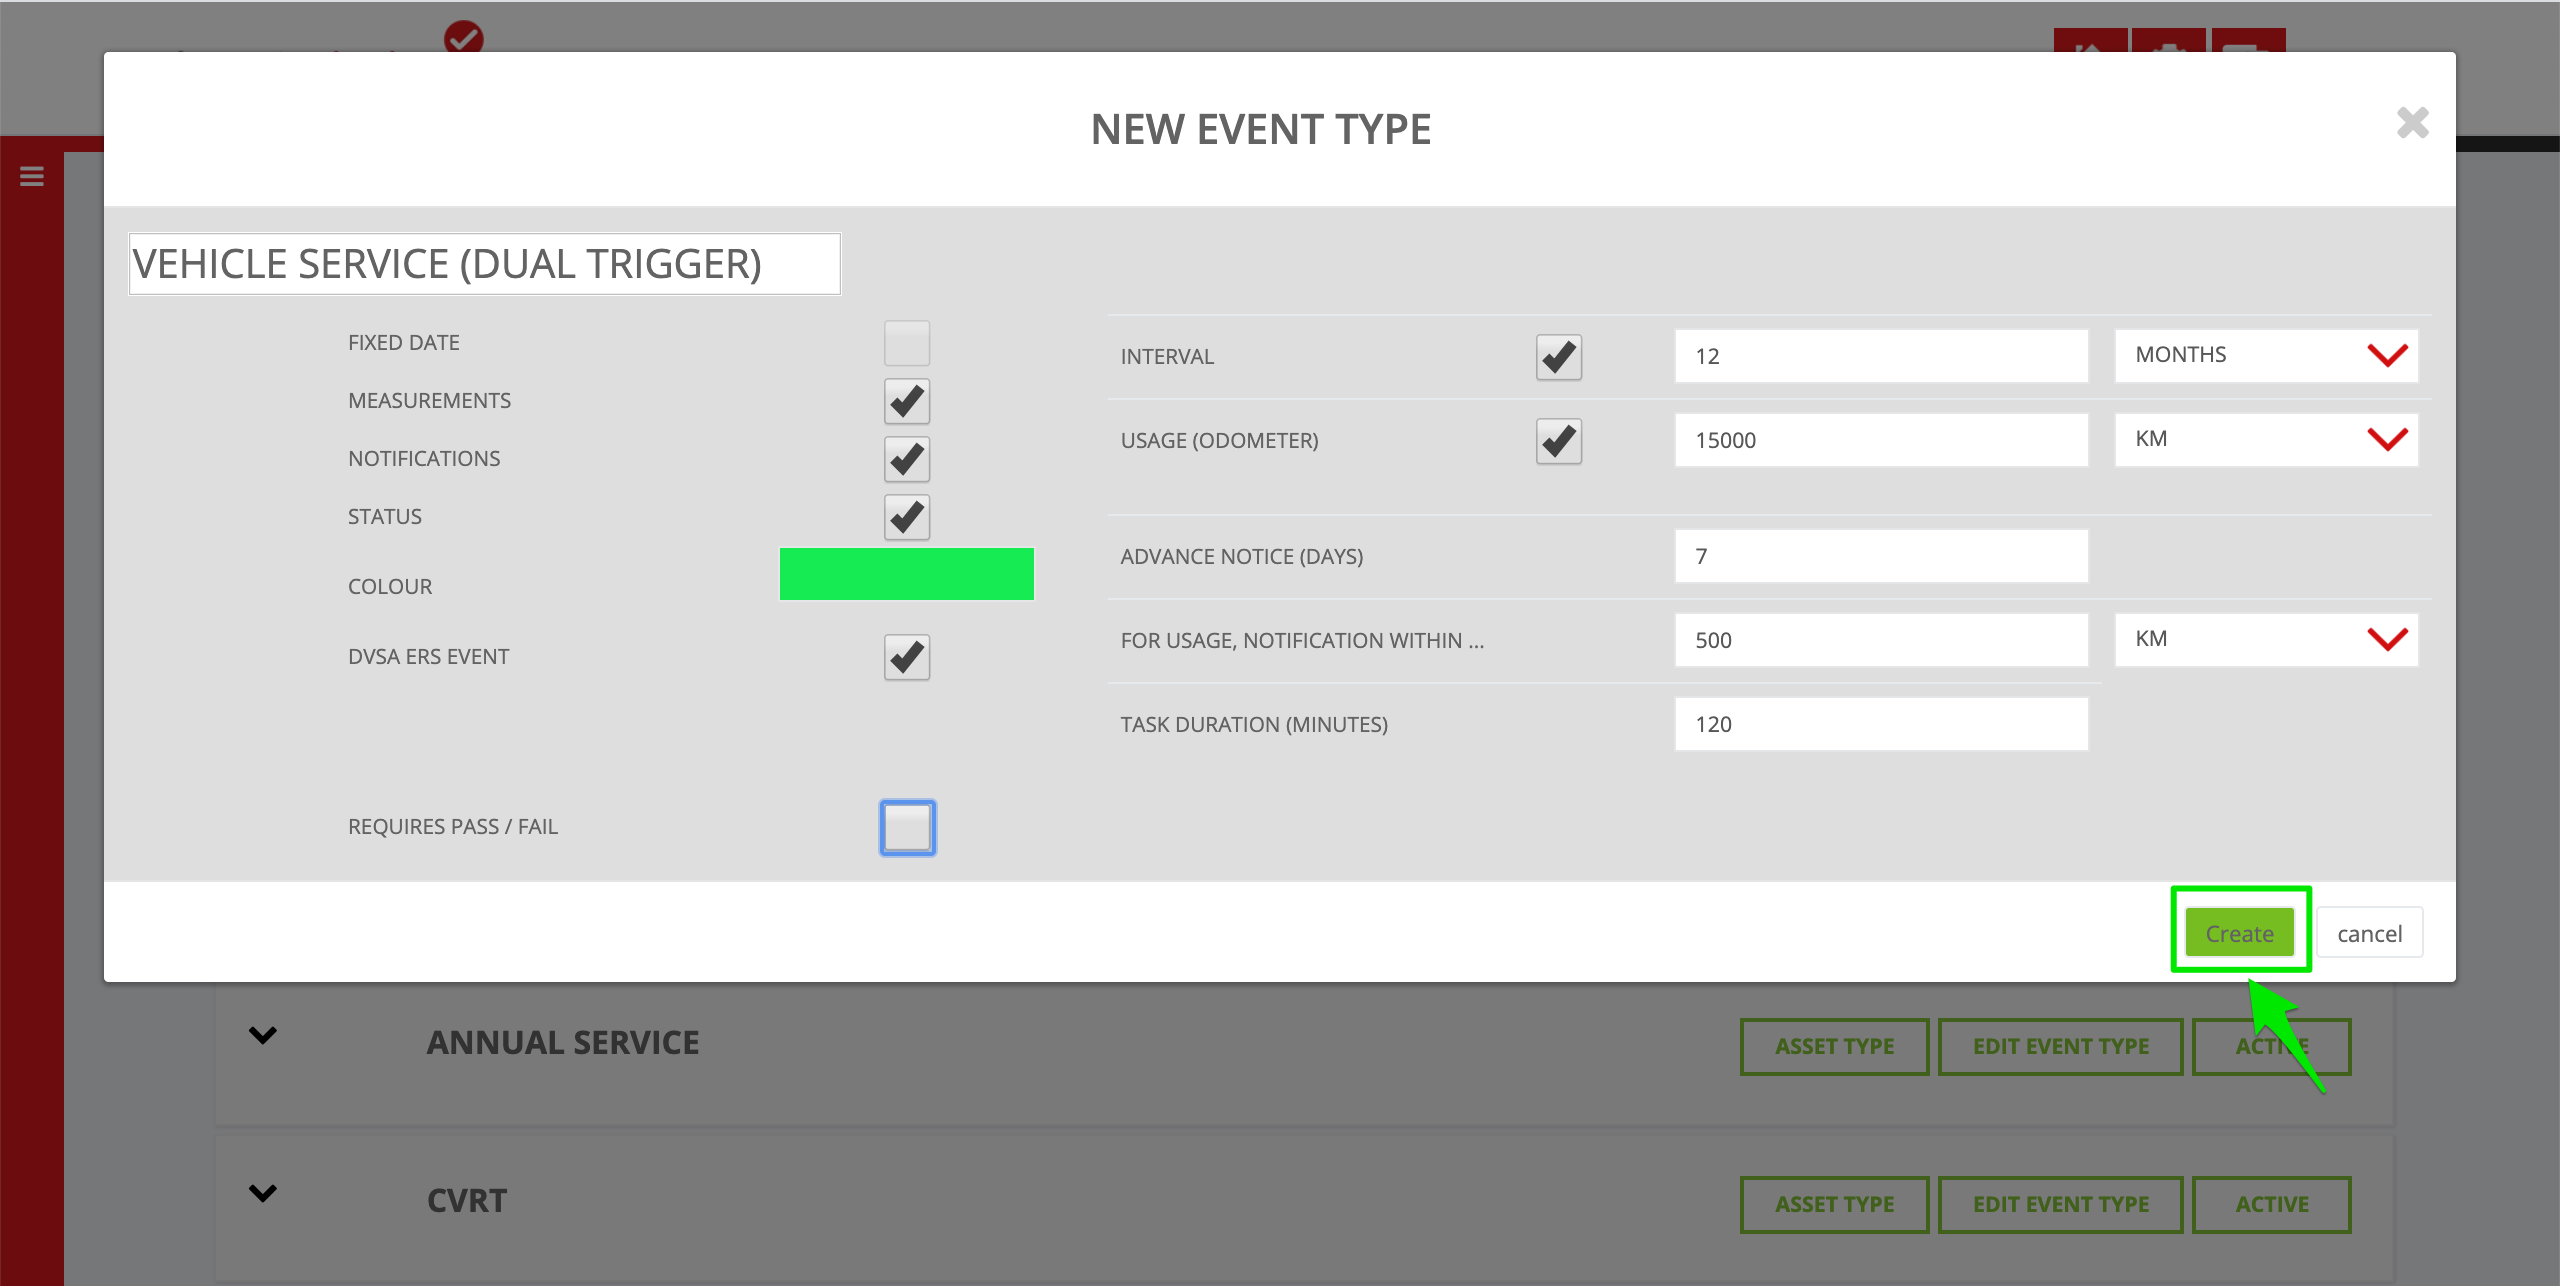Open the hamburger menu in the sidebar
The image size is (2560, 1286).
point(32,176)
